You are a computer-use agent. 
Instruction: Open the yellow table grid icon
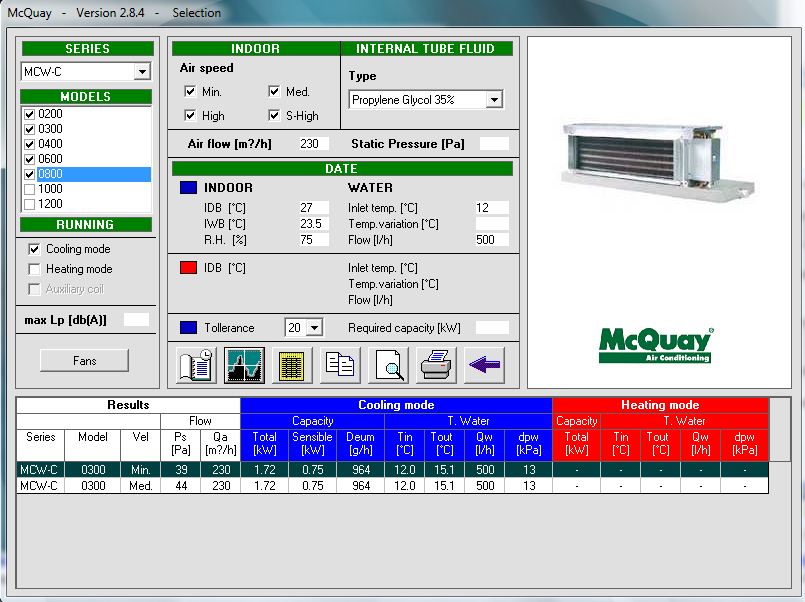tap(292, 365)
